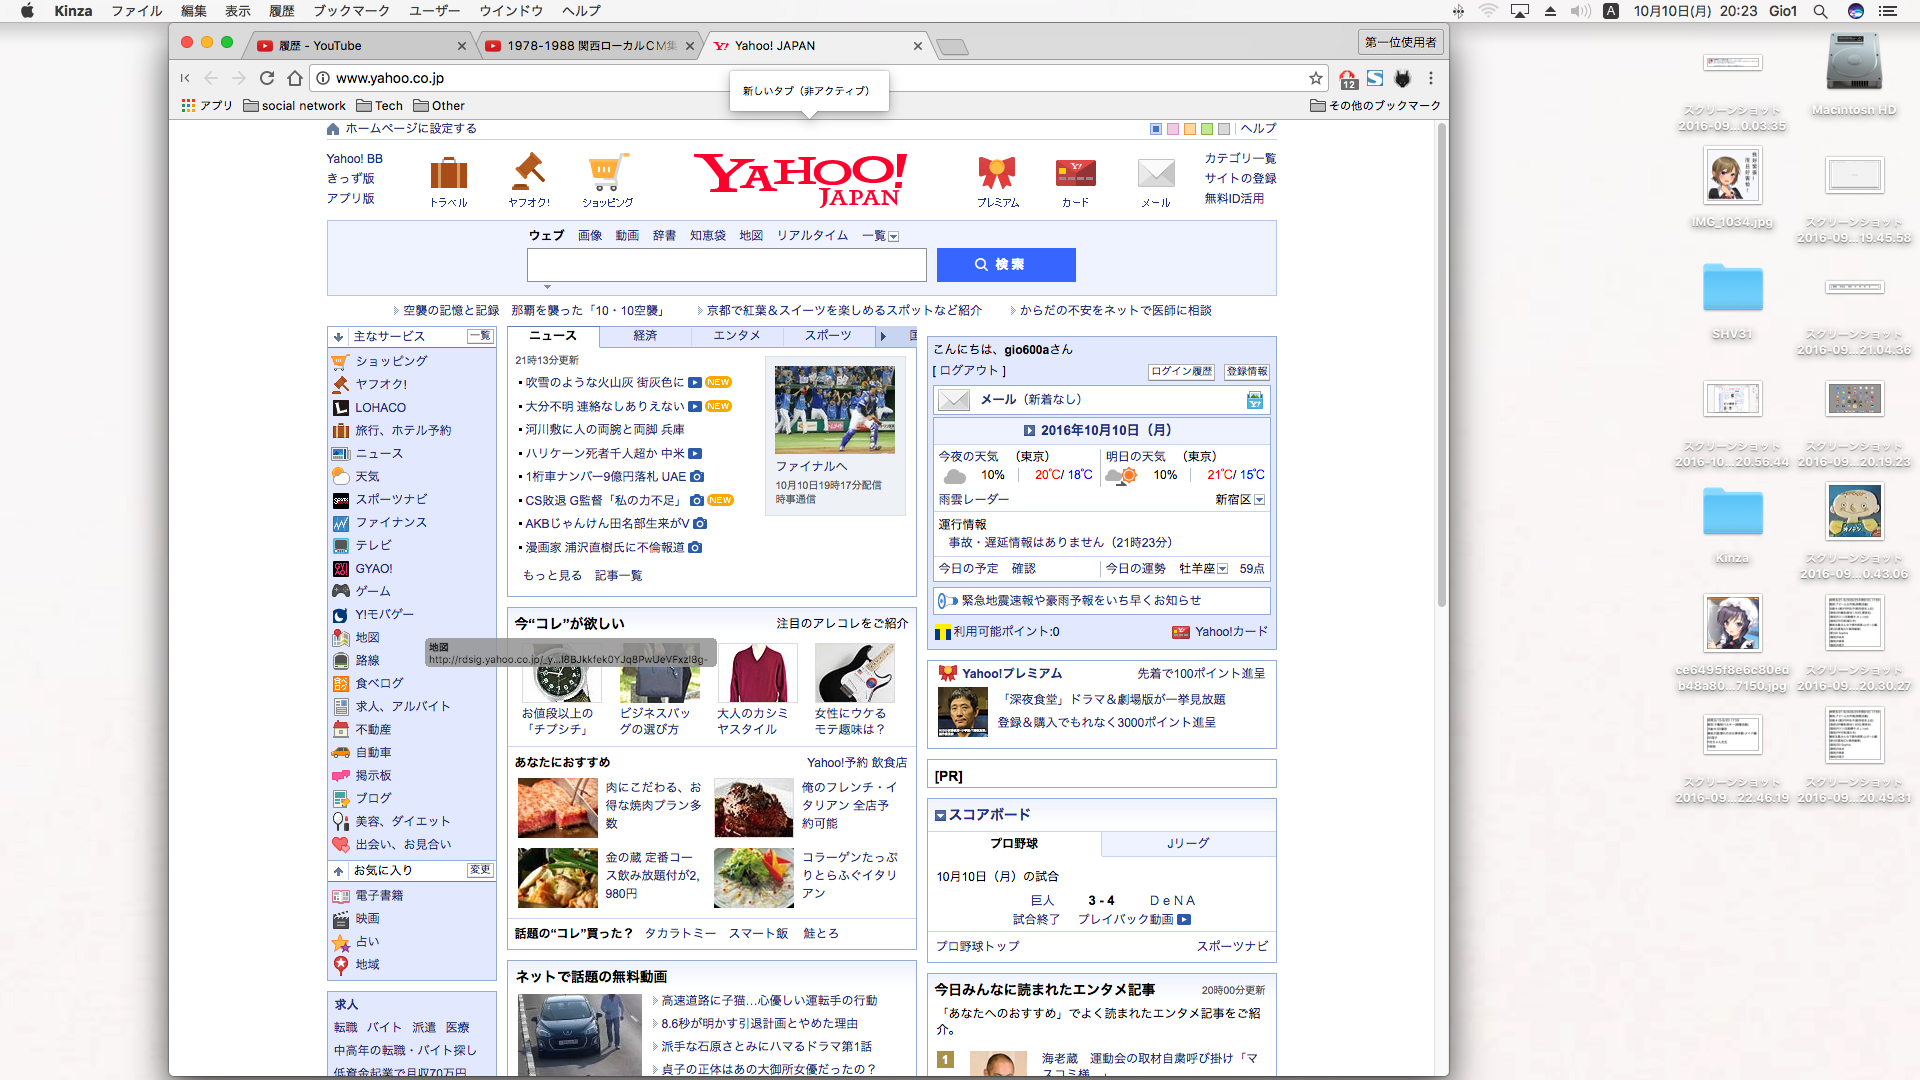This screenshot has height=1080, width=1920.
Task: Click the browser address bar showing www.yahoo.co.jp
Action: point(810,78)
